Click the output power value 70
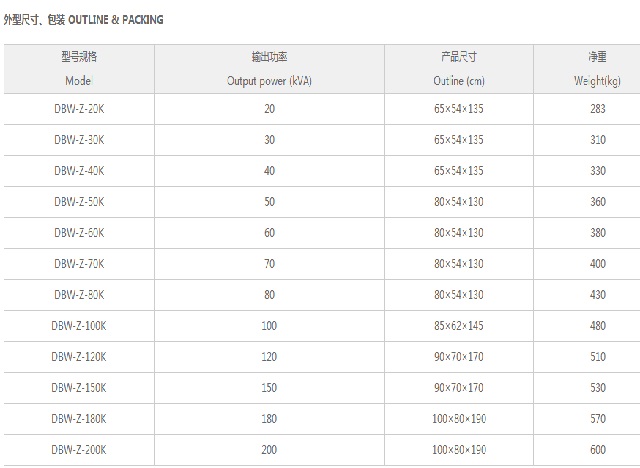This screenshot has width=640, height=468. pyautogui.click(x=269, y=264)
